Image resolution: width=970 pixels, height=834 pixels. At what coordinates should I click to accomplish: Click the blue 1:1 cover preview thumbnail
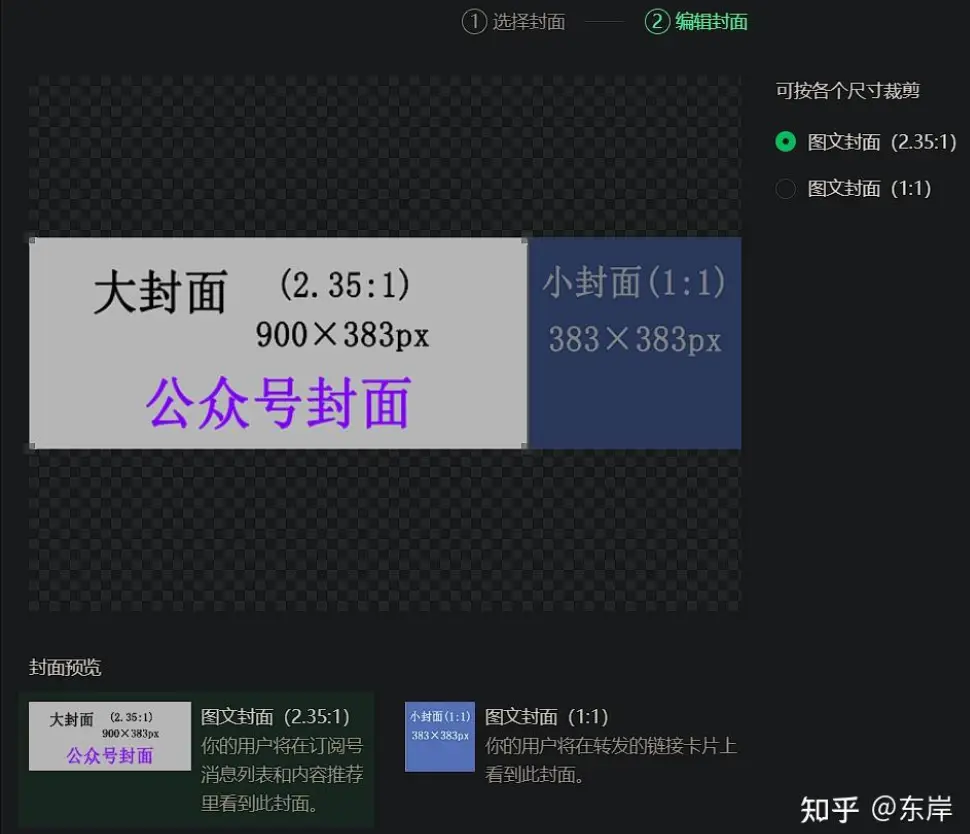(439, 736)
